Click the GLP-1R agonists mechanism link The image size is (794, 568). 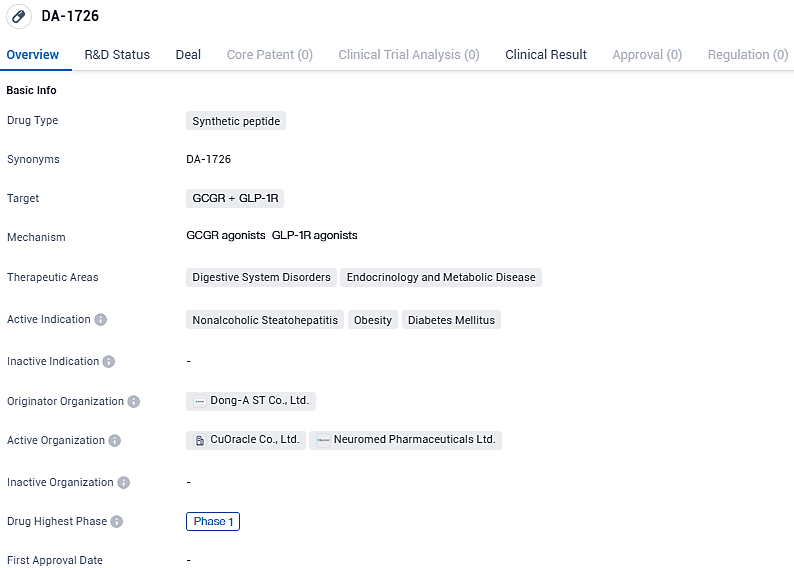pyautogui.click(x=314, y=236)
